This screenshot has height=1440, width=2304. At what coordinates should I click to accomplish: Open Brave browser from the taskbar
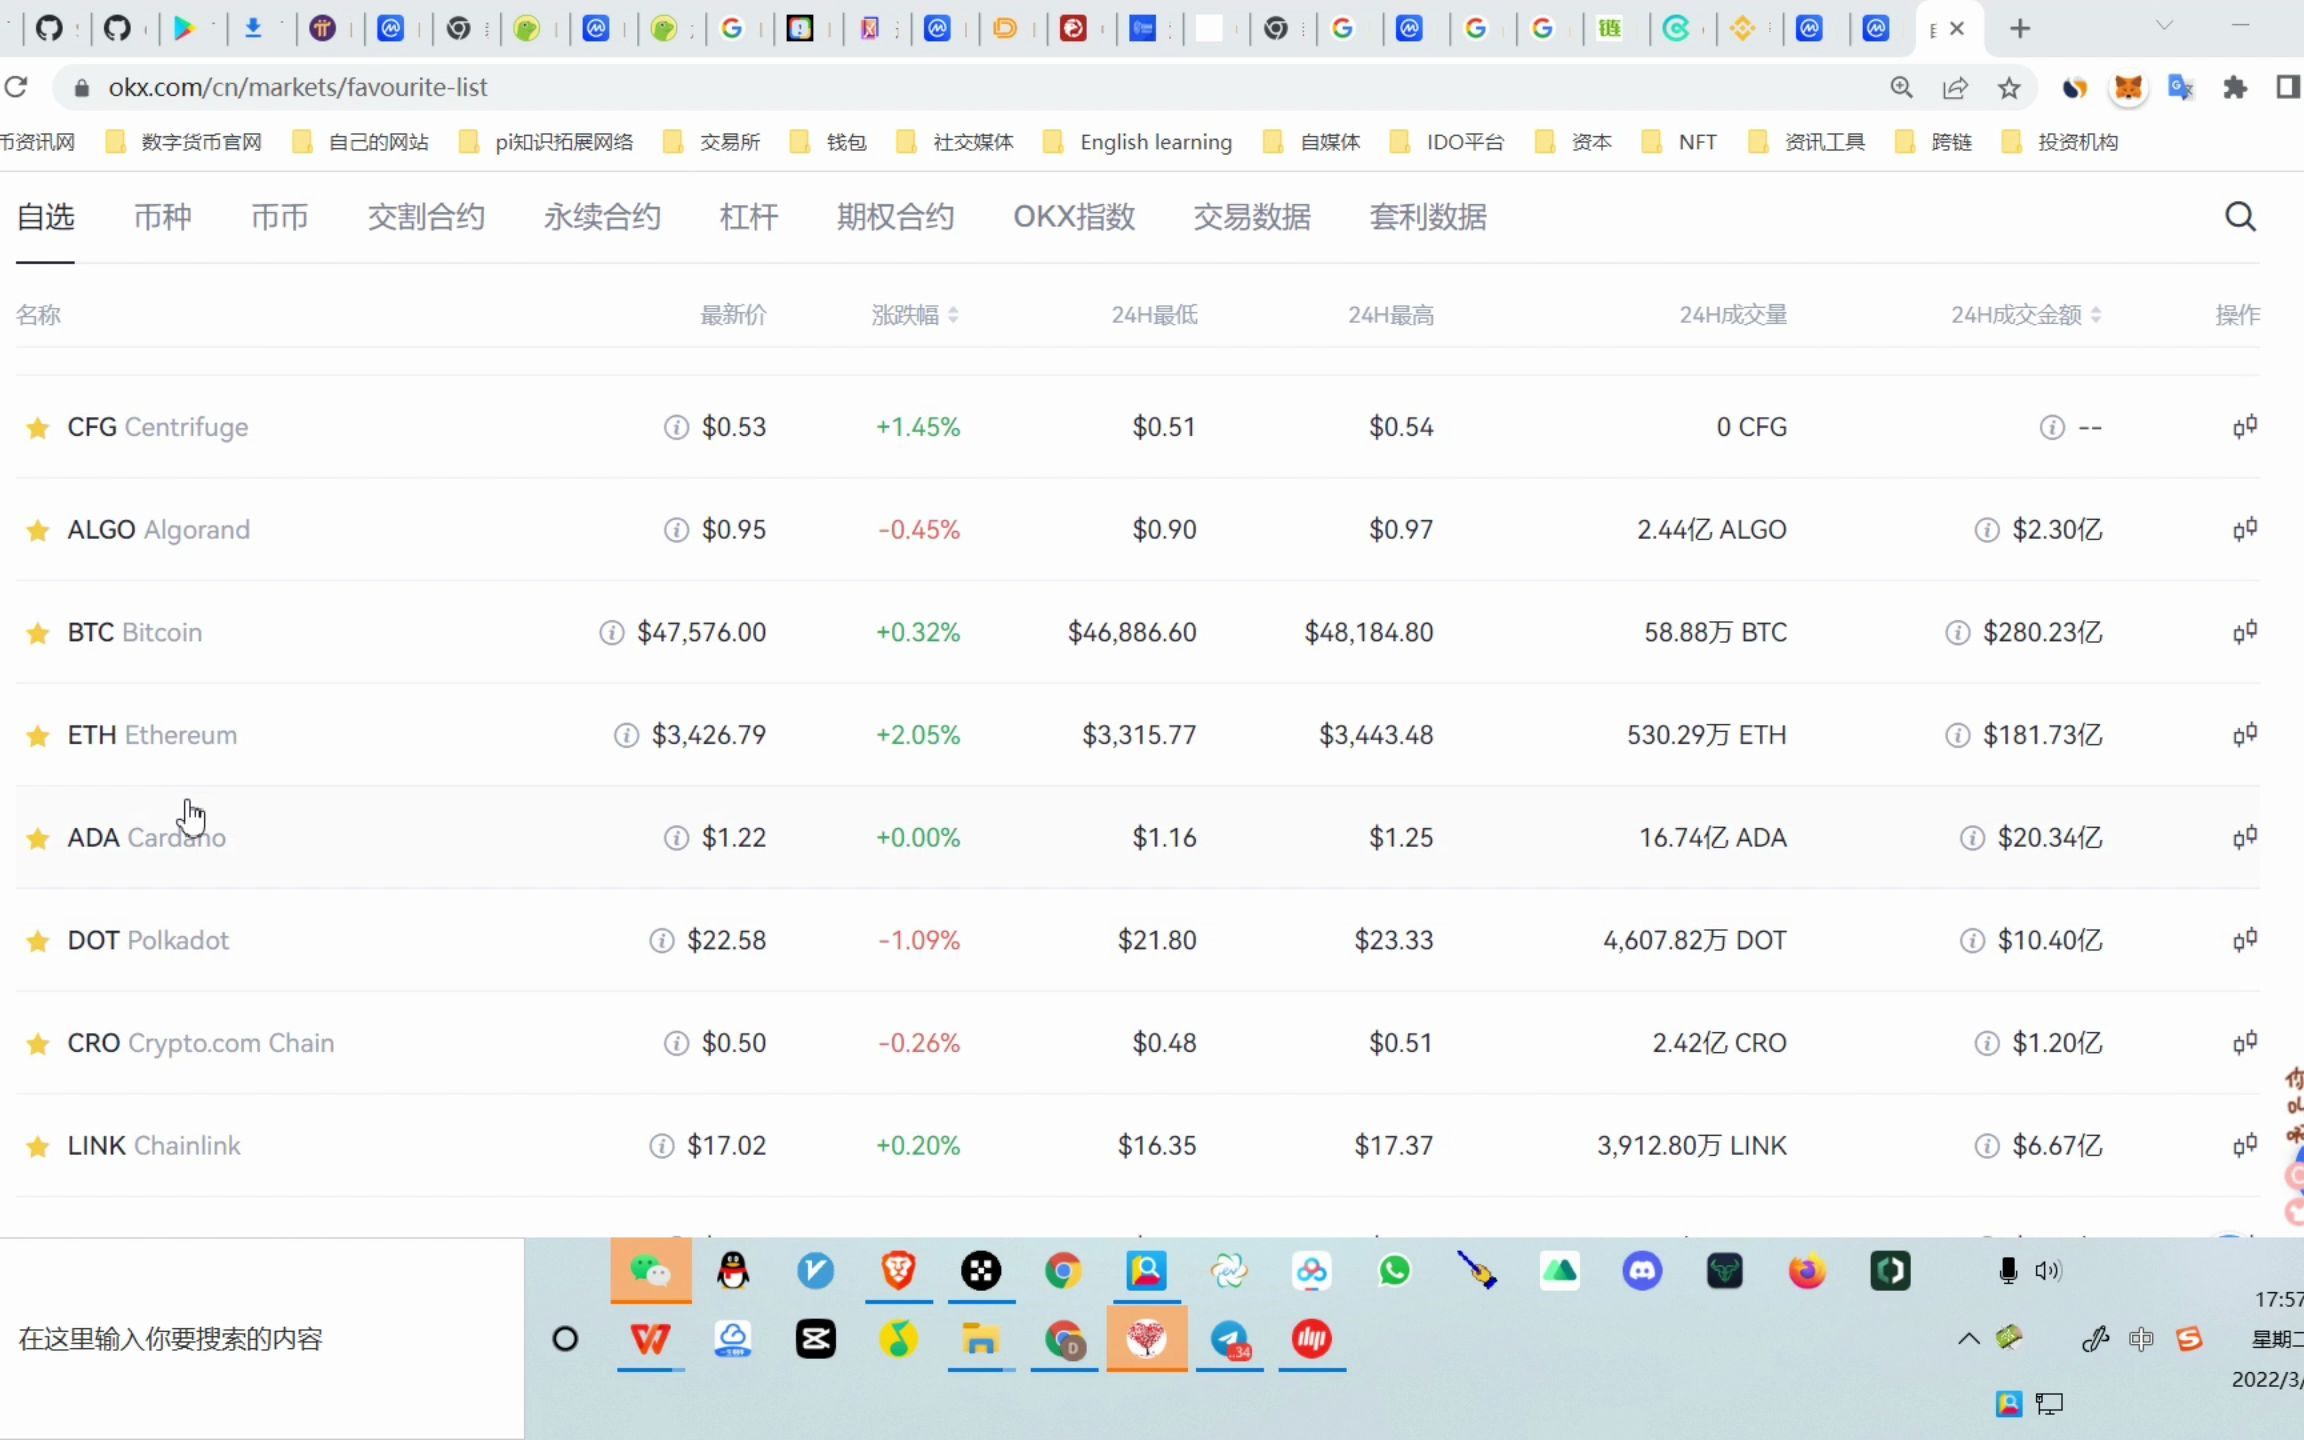[x=898, y=1271]
